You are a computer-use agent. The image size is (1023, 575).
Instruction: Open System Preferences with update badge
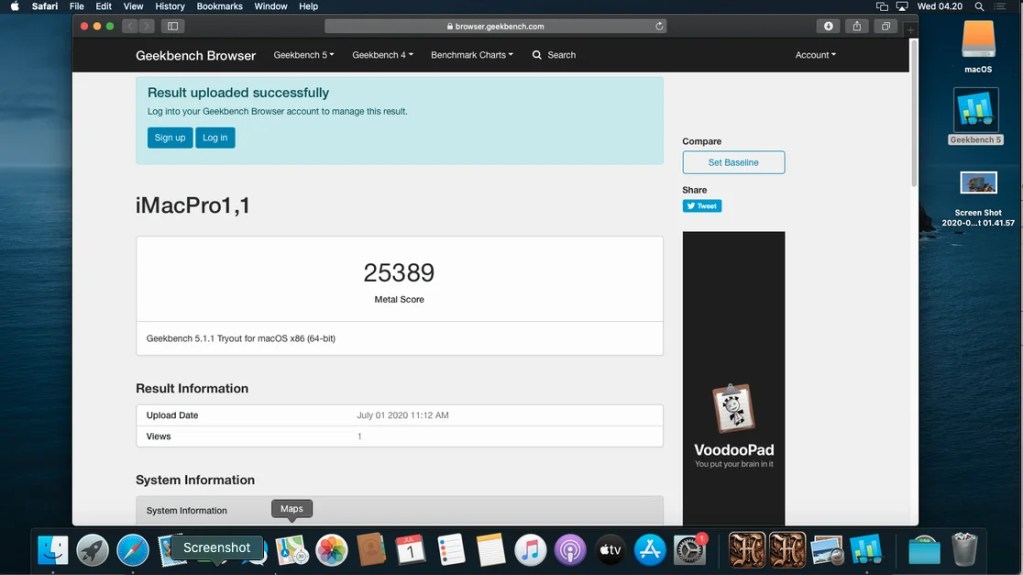(690, 550)
